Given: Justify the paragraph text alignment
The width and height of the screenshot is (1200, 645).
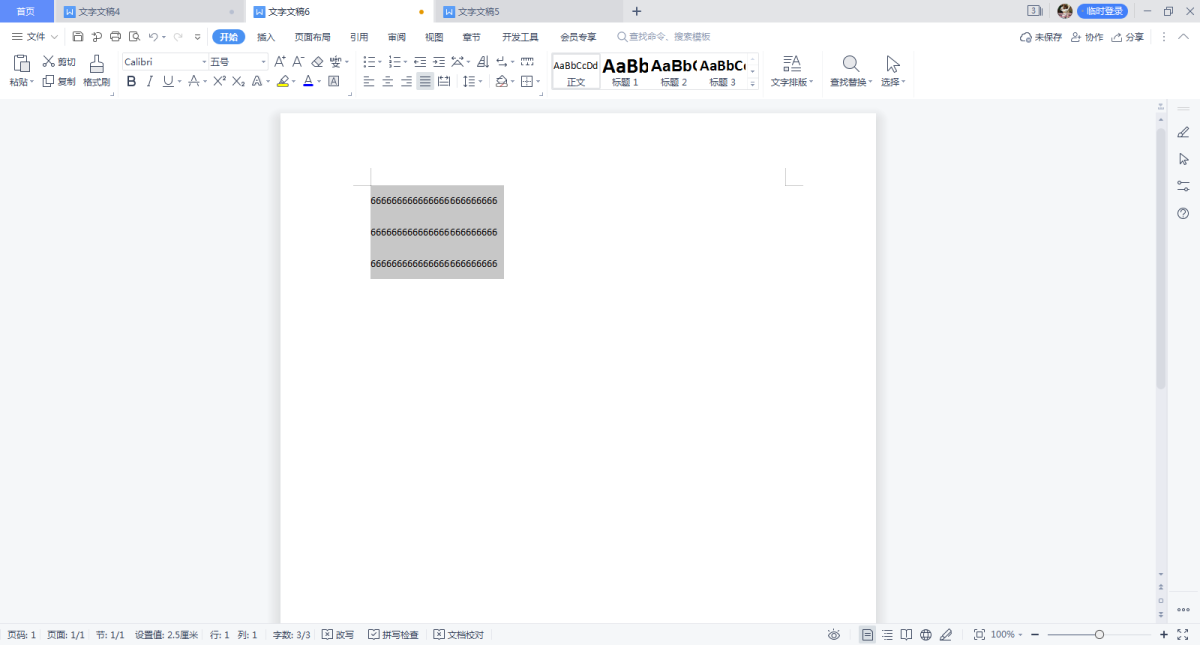Looking at the screenshot, I should (426, 82).
